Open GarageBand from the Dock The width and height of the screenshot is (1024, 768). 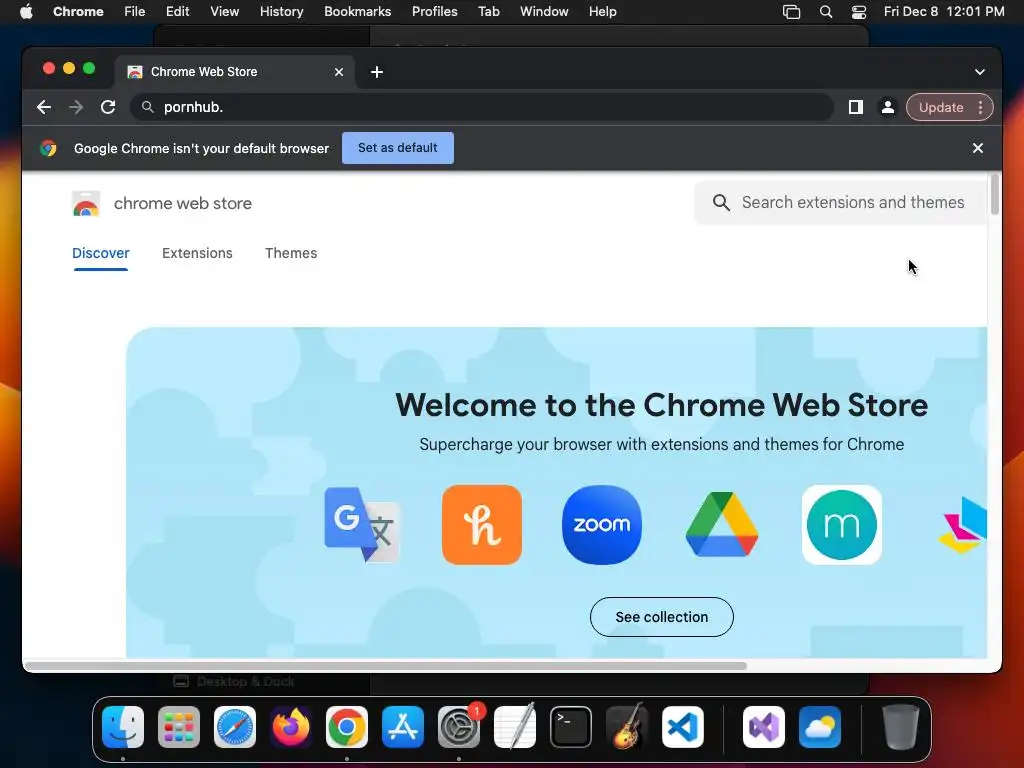click(x=627, y=727)
